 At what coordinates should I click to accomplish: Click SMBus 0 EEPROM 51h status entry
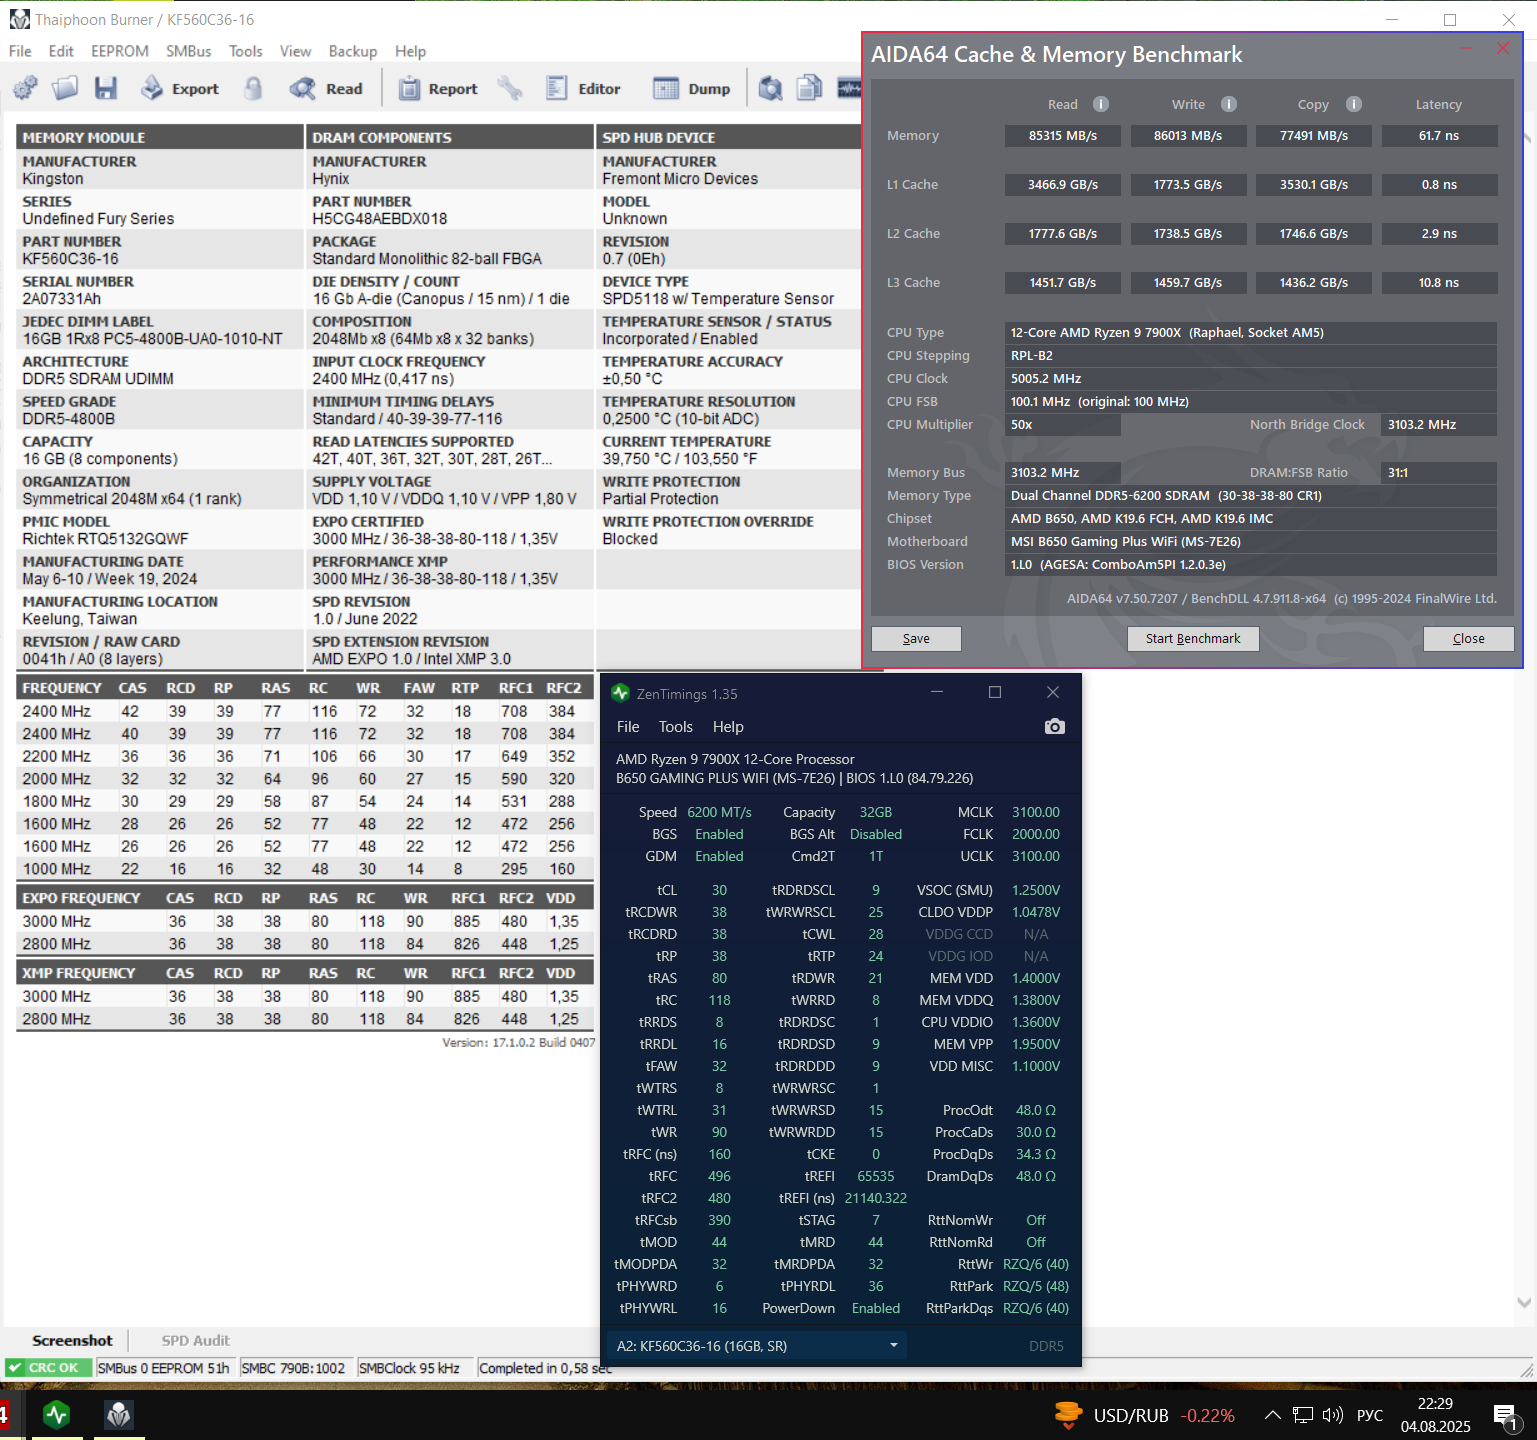(x=164, y=1368)
